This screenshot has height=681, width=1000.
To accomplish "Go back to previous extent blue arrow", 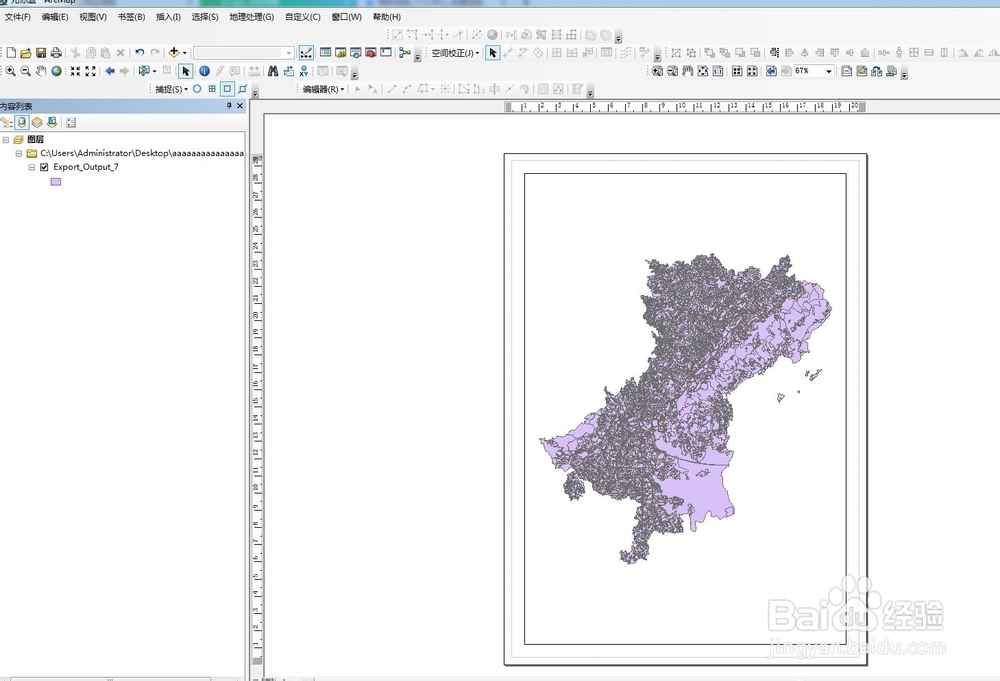I will [110, 71].
